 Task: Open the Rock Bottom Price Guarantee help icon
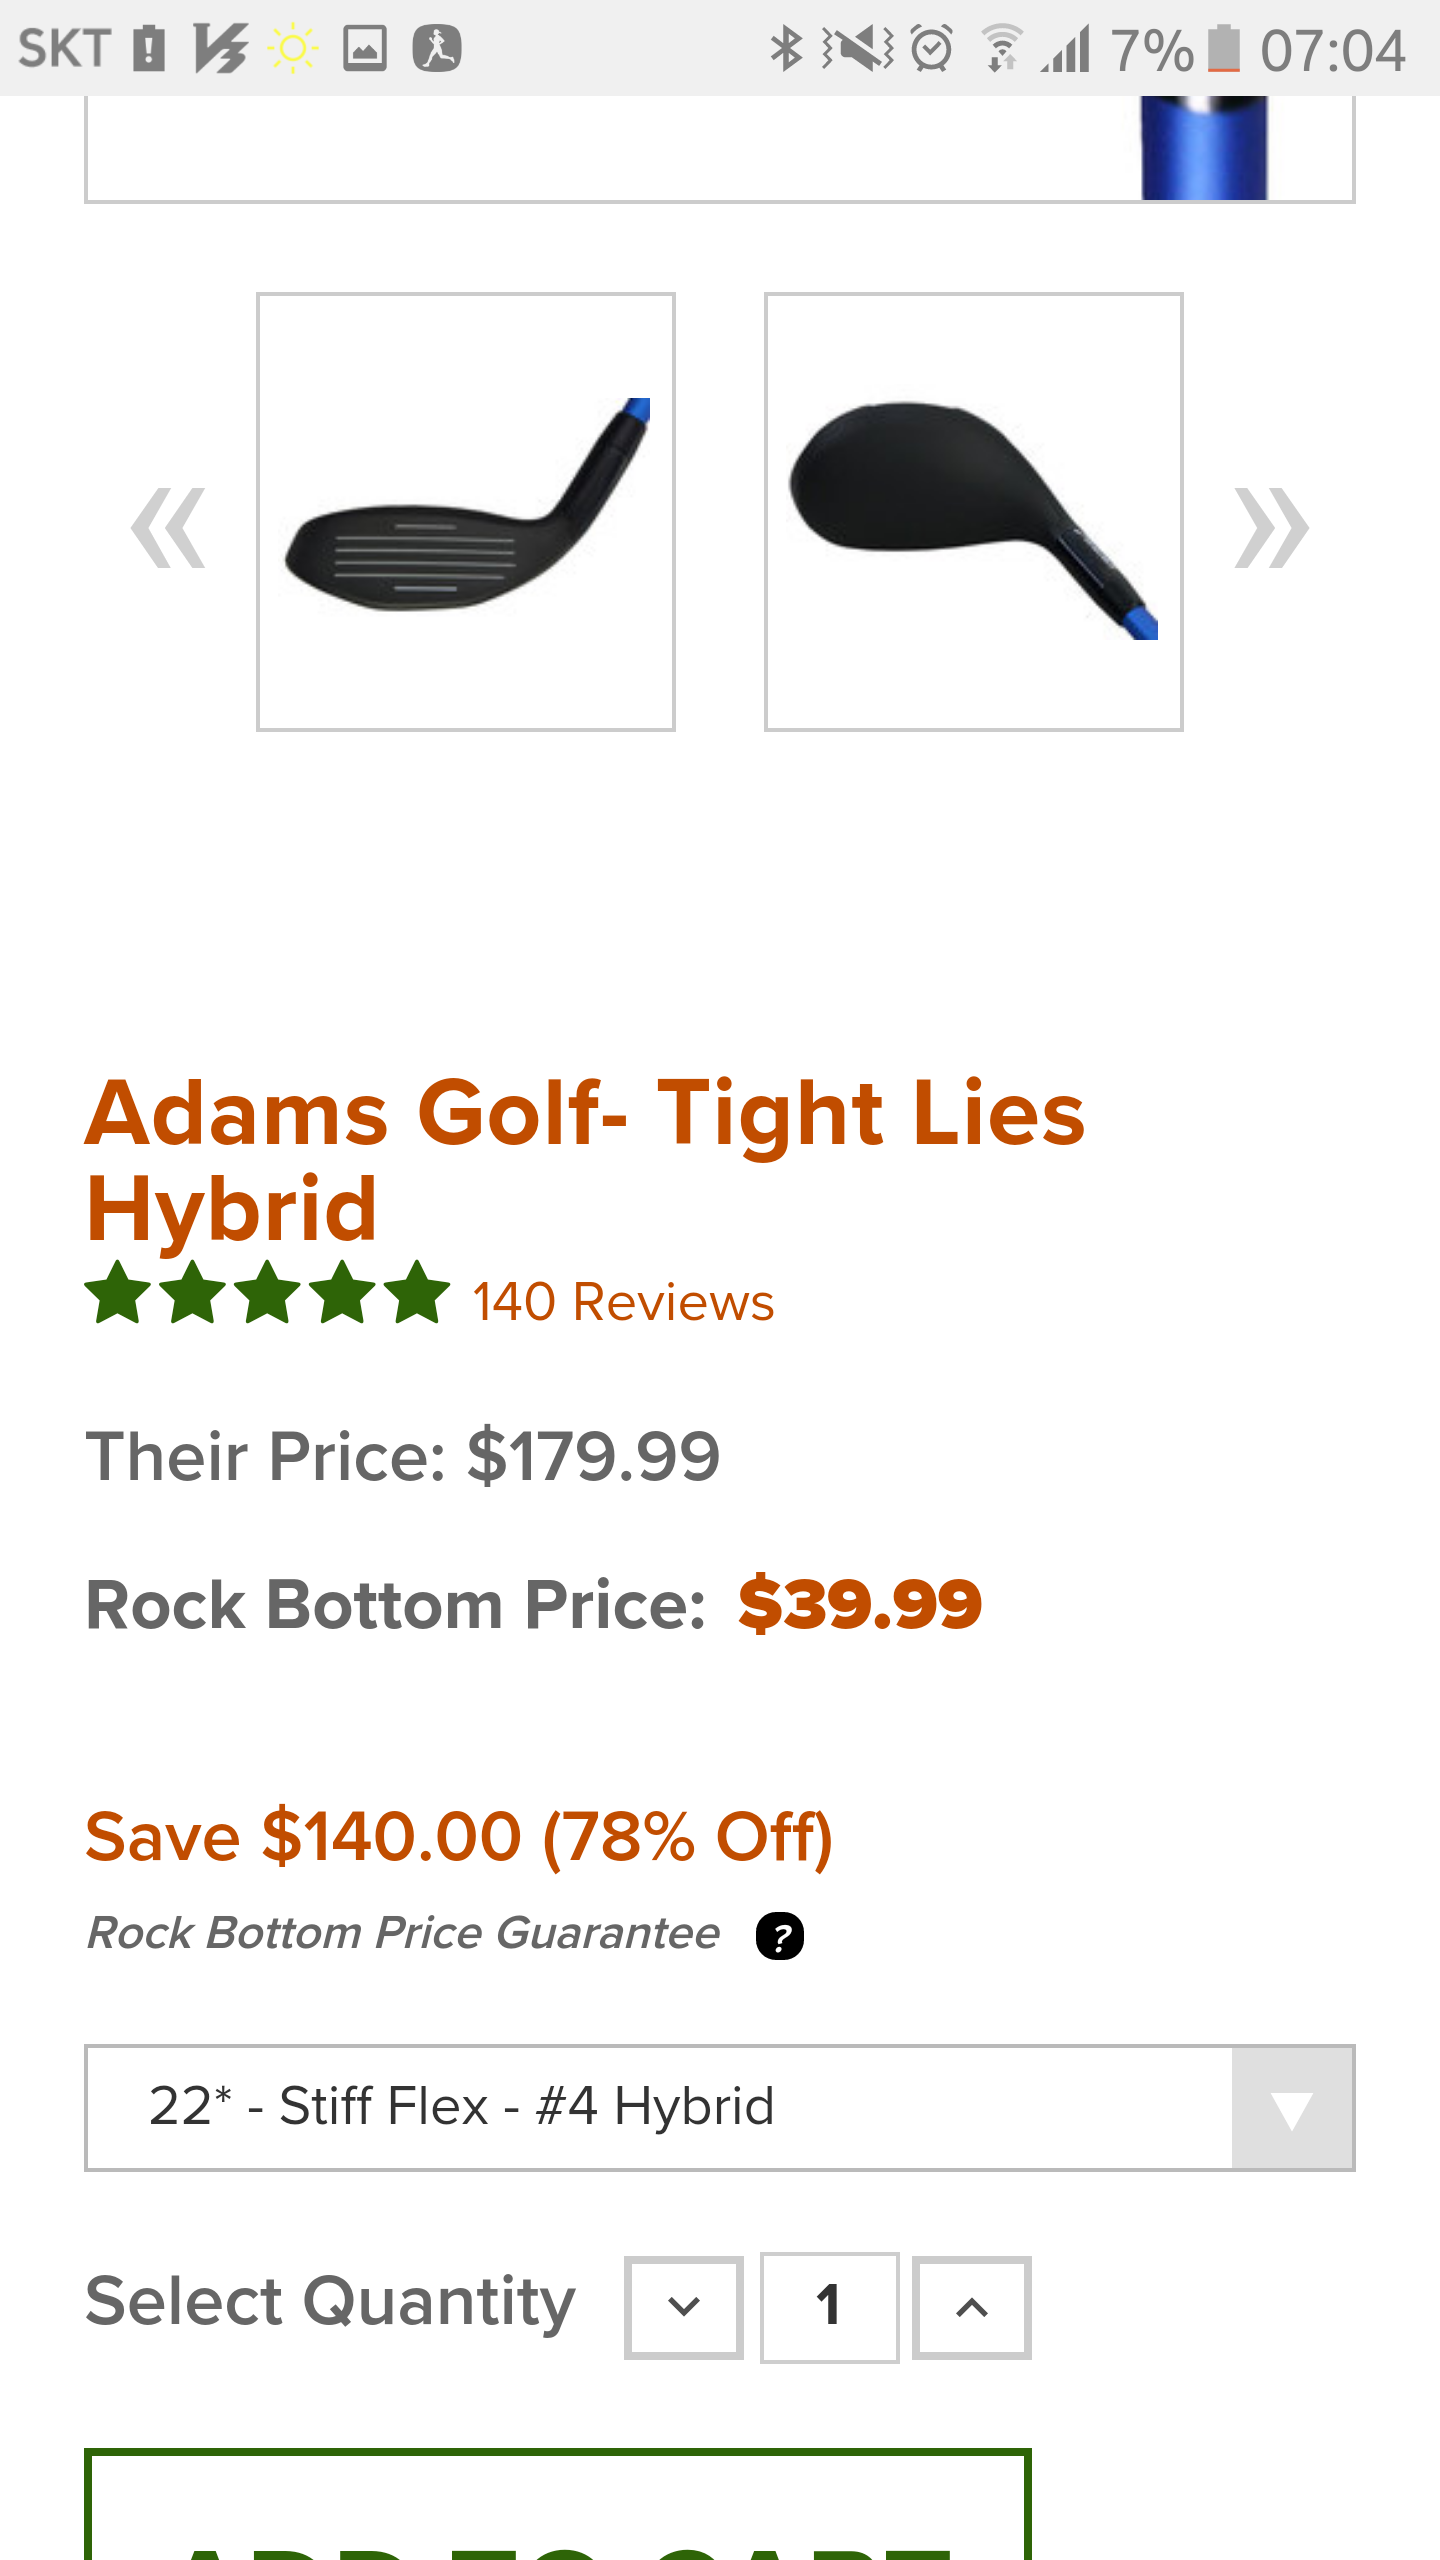pos(780,1936)
